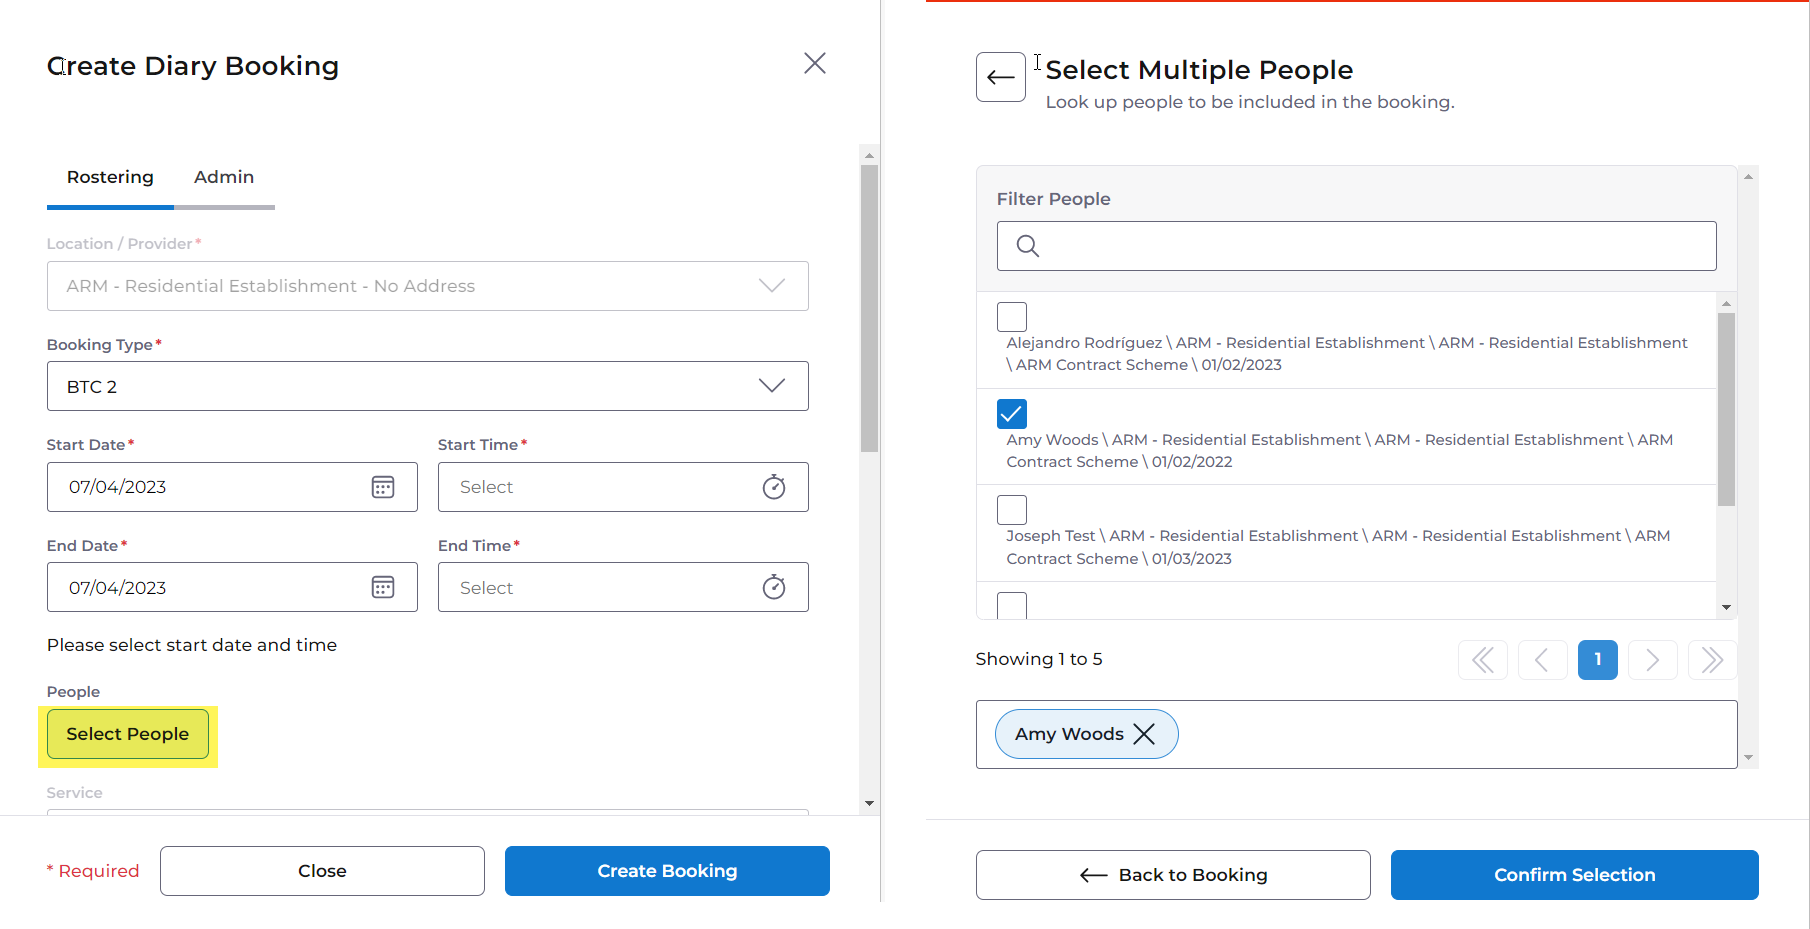Go to the last page of people
Viewport: 1810px width, 929px height.
tap(1712, 660)
